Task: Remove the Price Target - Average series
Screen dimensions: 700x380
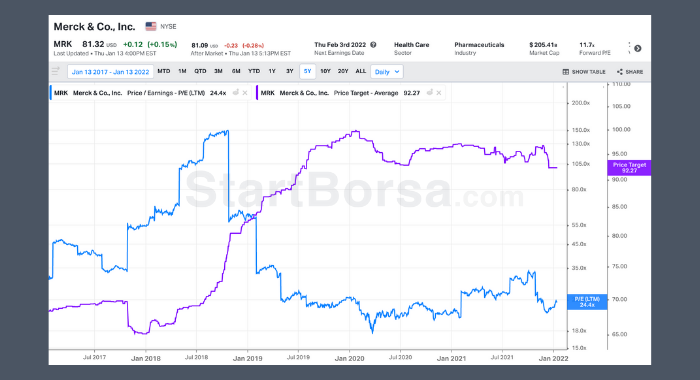Action: click(x=439, y=93)
